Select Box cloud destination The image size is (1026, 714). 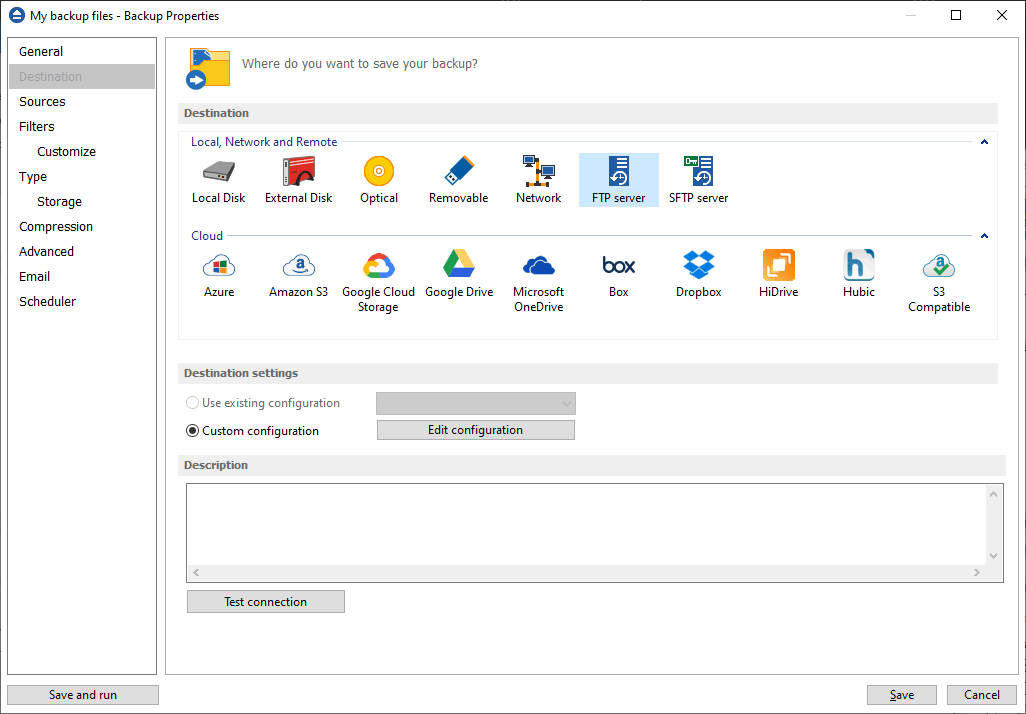[618, 275]
